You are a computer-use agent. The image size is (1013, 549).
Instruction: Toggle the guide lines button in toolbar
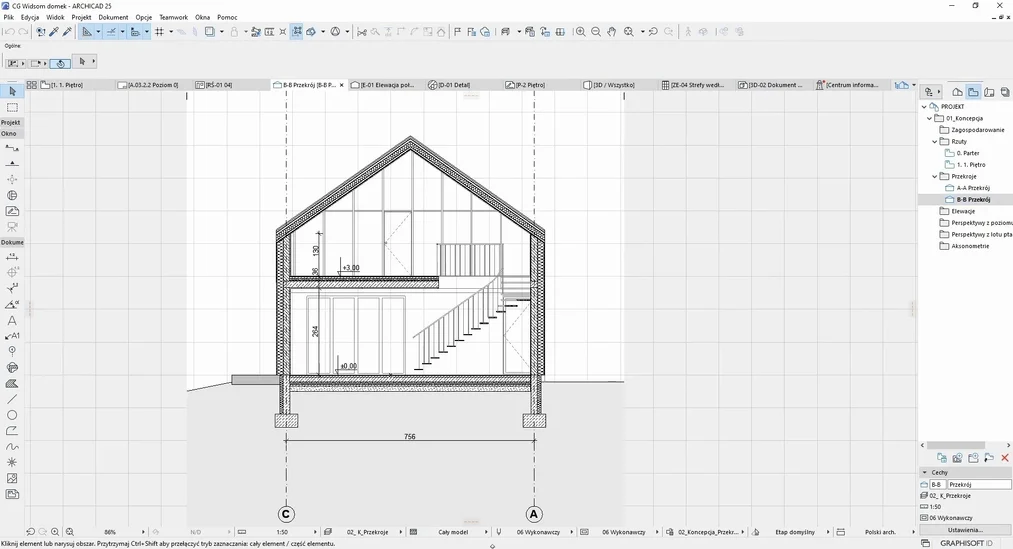(112, 32)
